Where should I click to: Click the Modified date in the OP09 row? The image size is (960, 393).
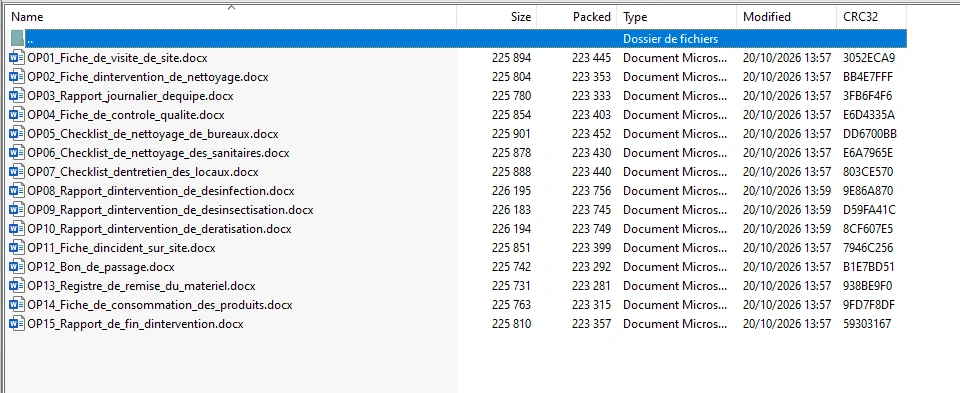[x=787, y=210]
